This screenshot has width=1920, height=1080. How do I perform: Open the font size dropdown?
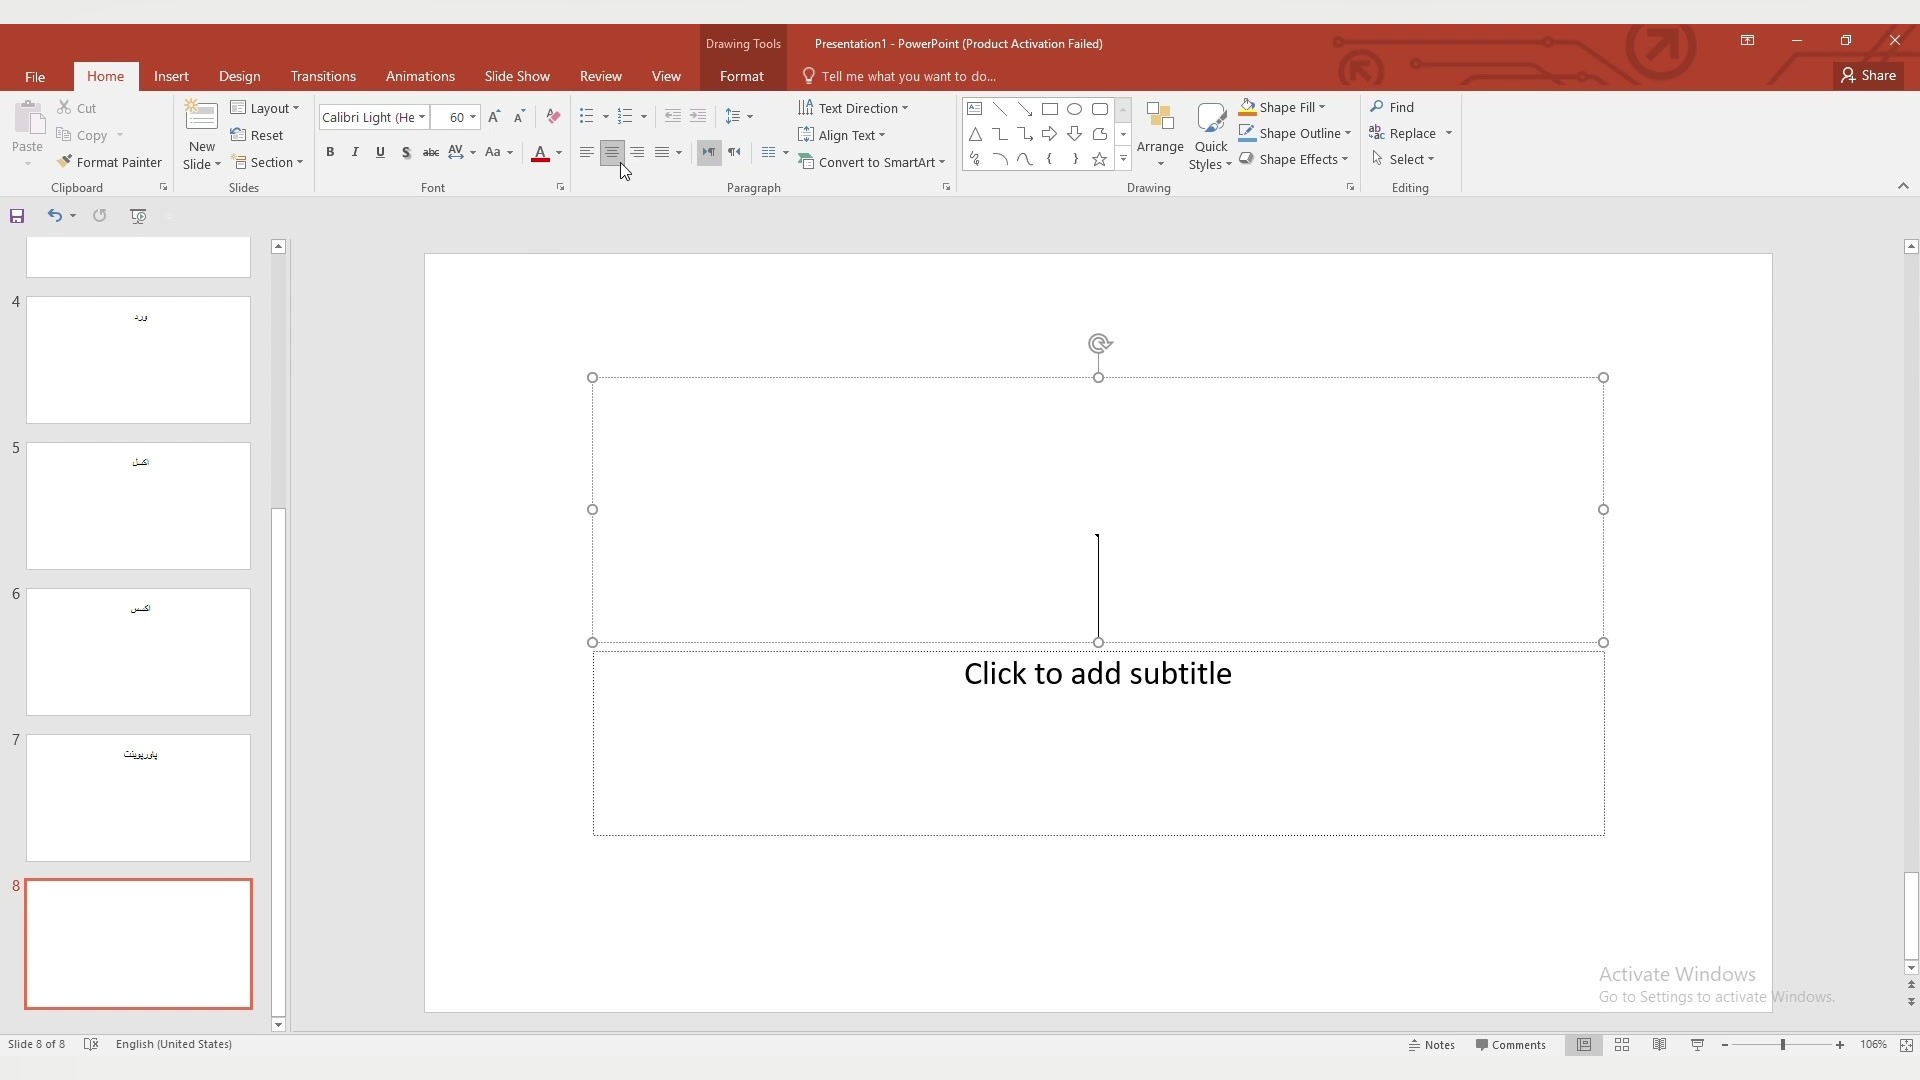pyautogui.click(x=473, y=117)
